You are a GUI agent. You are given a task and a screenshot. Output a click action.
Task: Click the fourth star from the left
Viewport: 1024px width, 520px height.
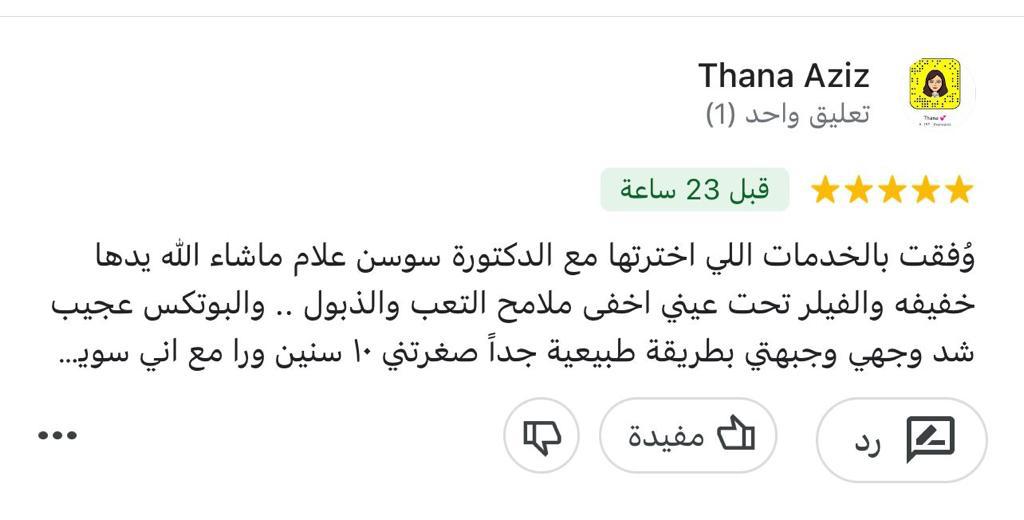pos(926,190)
